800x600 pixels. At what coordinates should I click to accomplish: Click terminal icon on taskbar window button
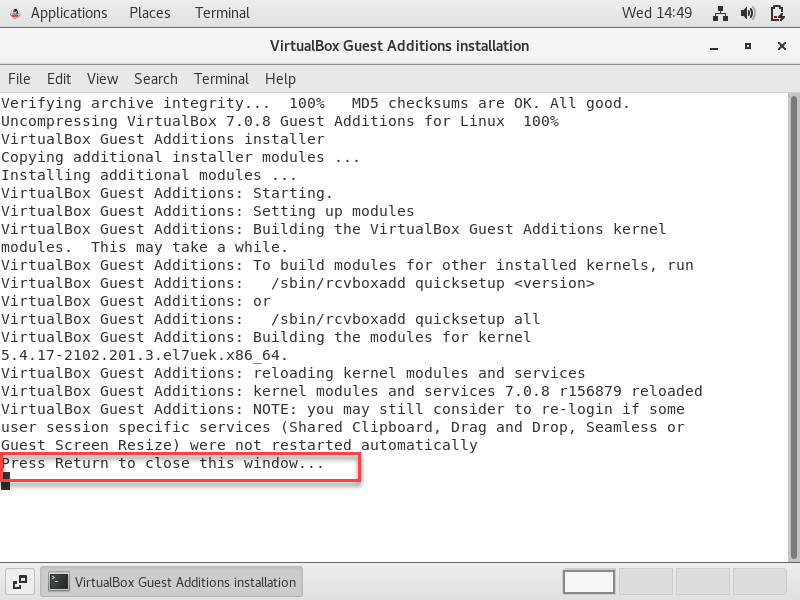click(60, 581)
